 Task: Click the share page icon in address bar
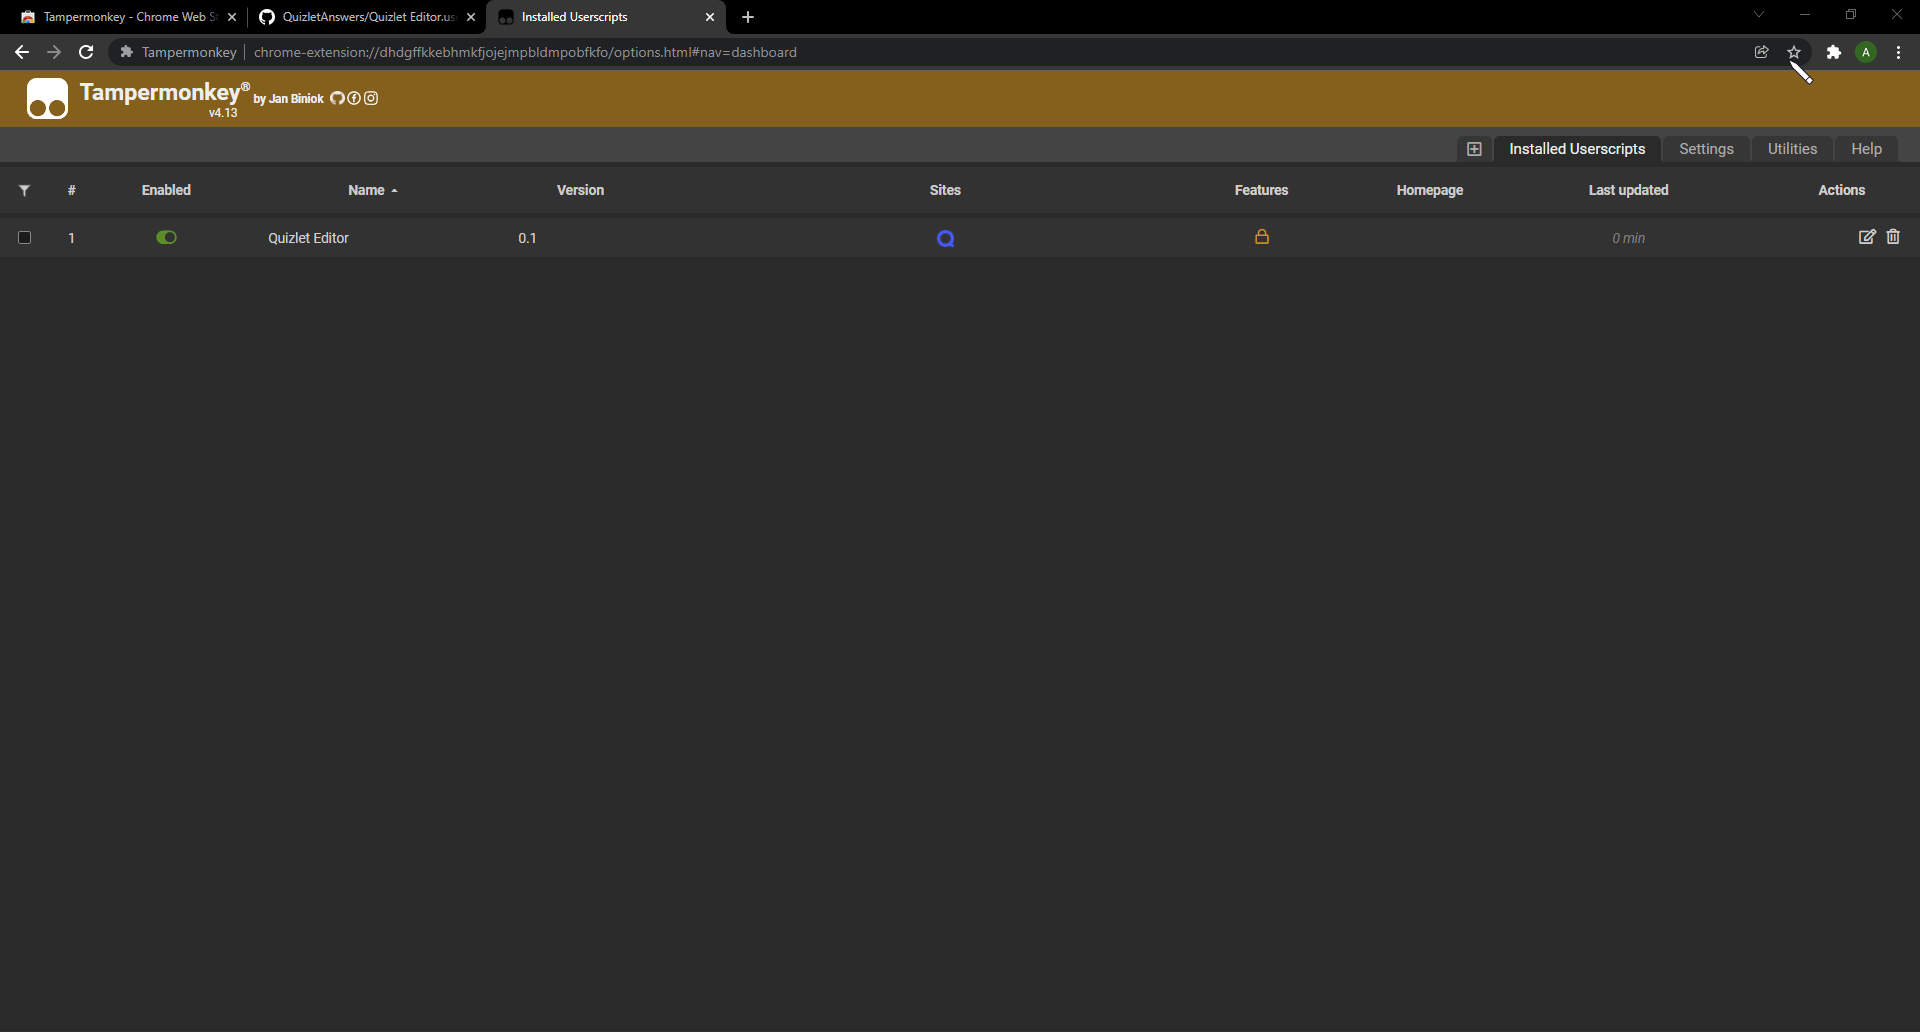tap(1762, 52)
